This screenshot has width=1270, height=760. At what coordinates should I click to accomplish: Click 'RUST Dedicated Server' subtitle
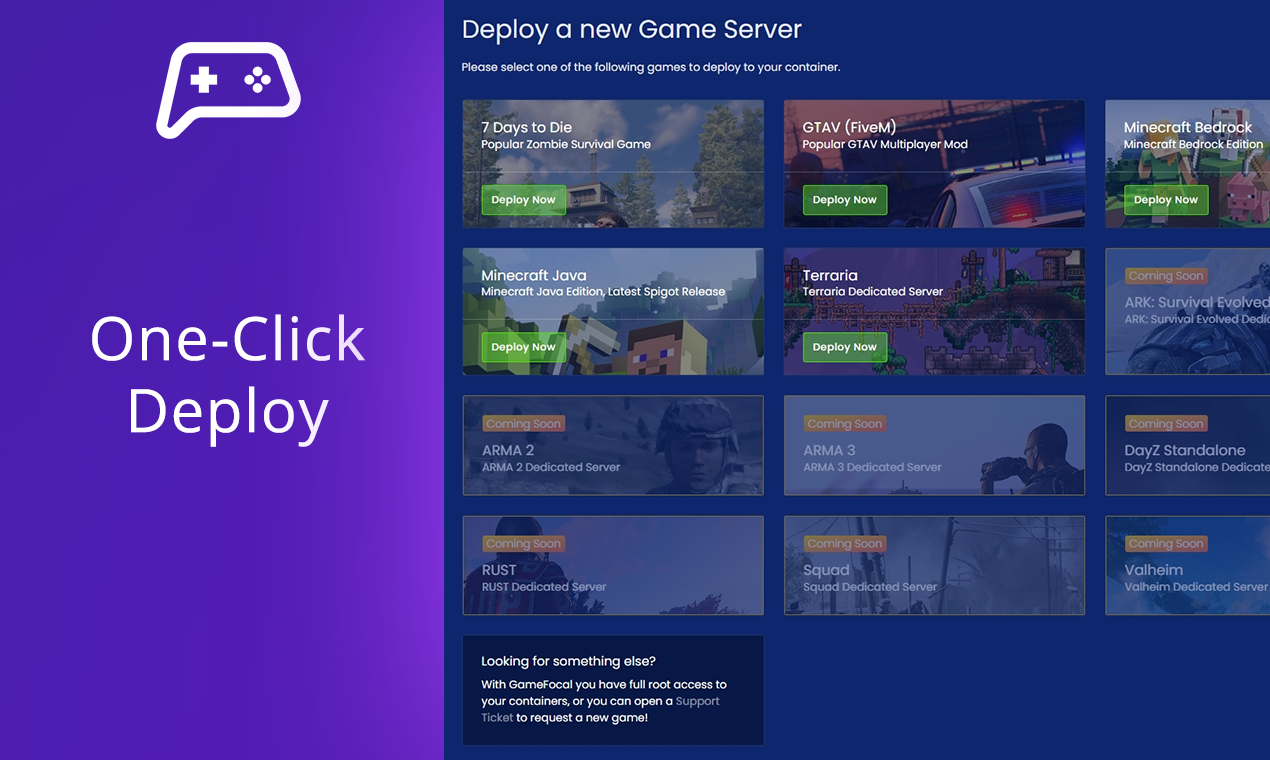[x=544, y=587]
